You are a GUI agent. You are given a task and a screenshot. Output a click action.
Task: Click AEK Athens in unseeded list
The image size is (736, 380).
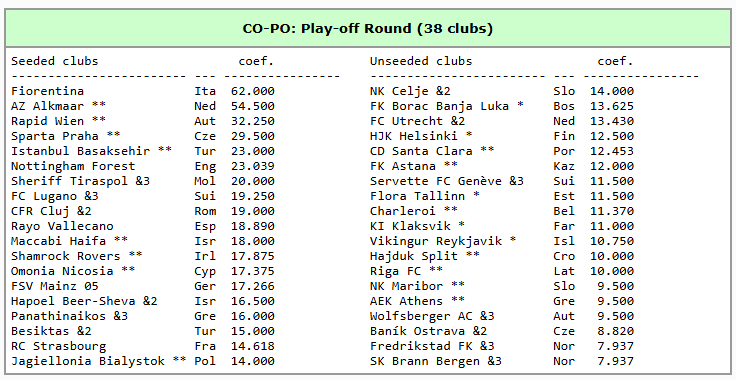point(406,301)
